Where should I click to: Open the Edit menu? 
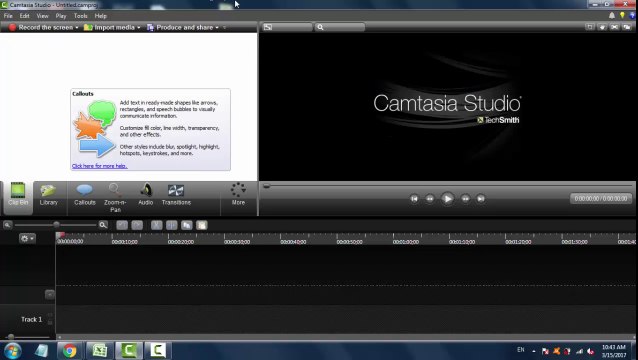(24, 16)
